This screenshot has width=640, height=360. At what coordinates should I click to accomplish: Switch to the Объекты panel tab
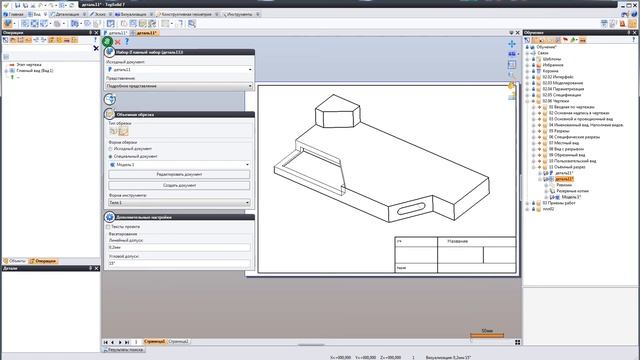15,261
